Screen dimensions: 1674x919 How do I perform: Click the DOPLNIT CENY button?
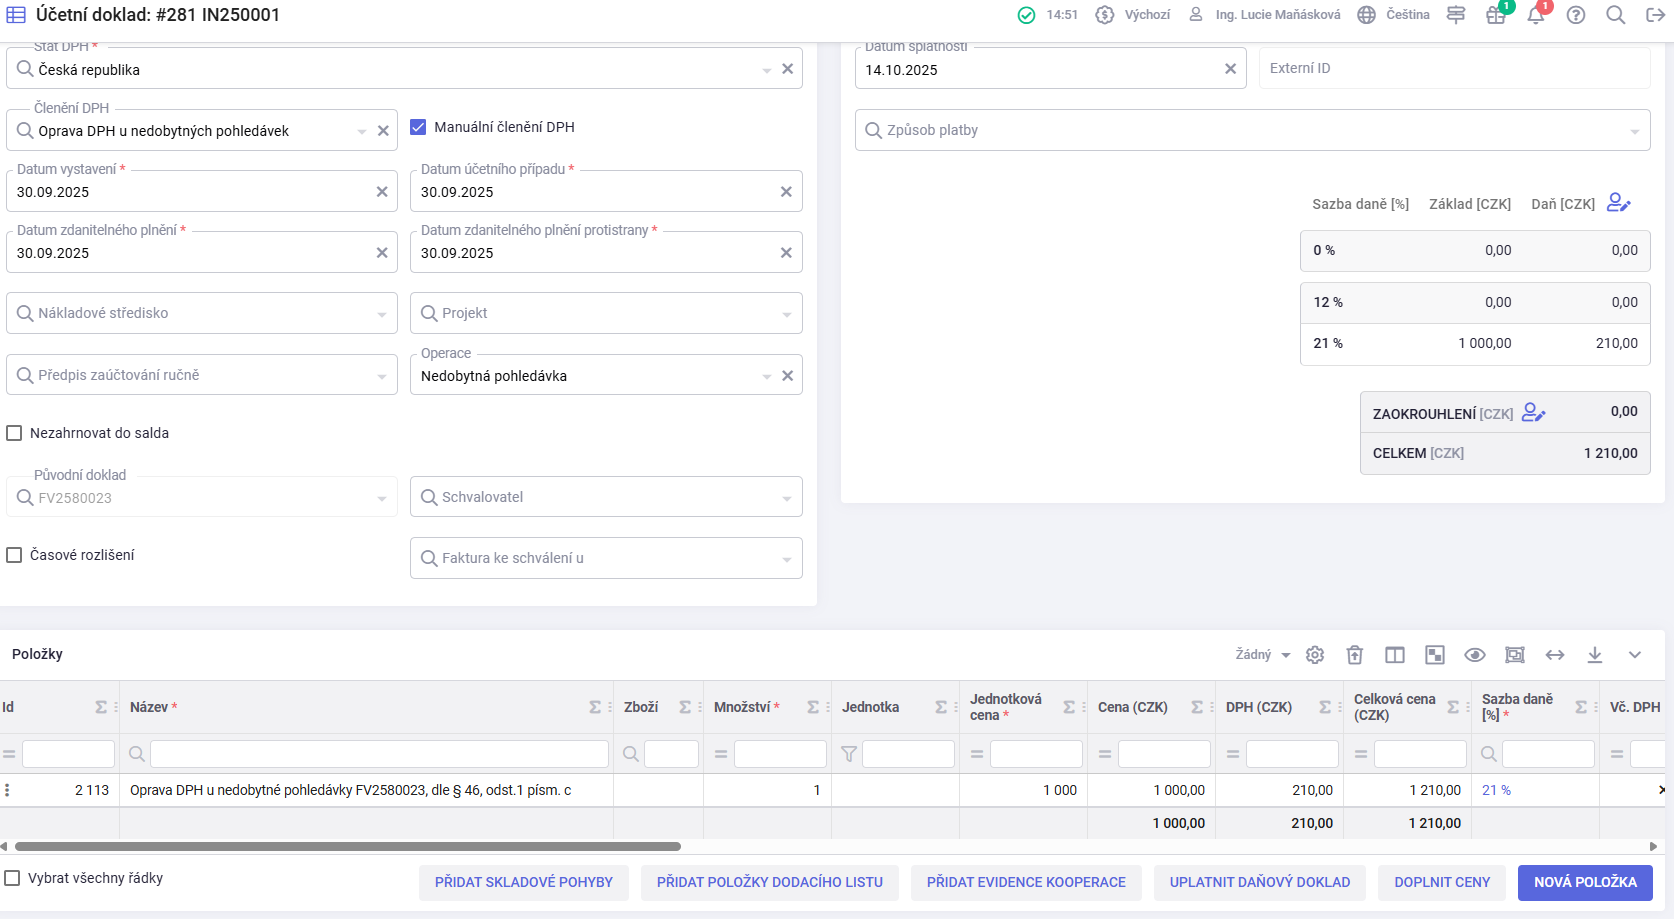coord(1442,882)
